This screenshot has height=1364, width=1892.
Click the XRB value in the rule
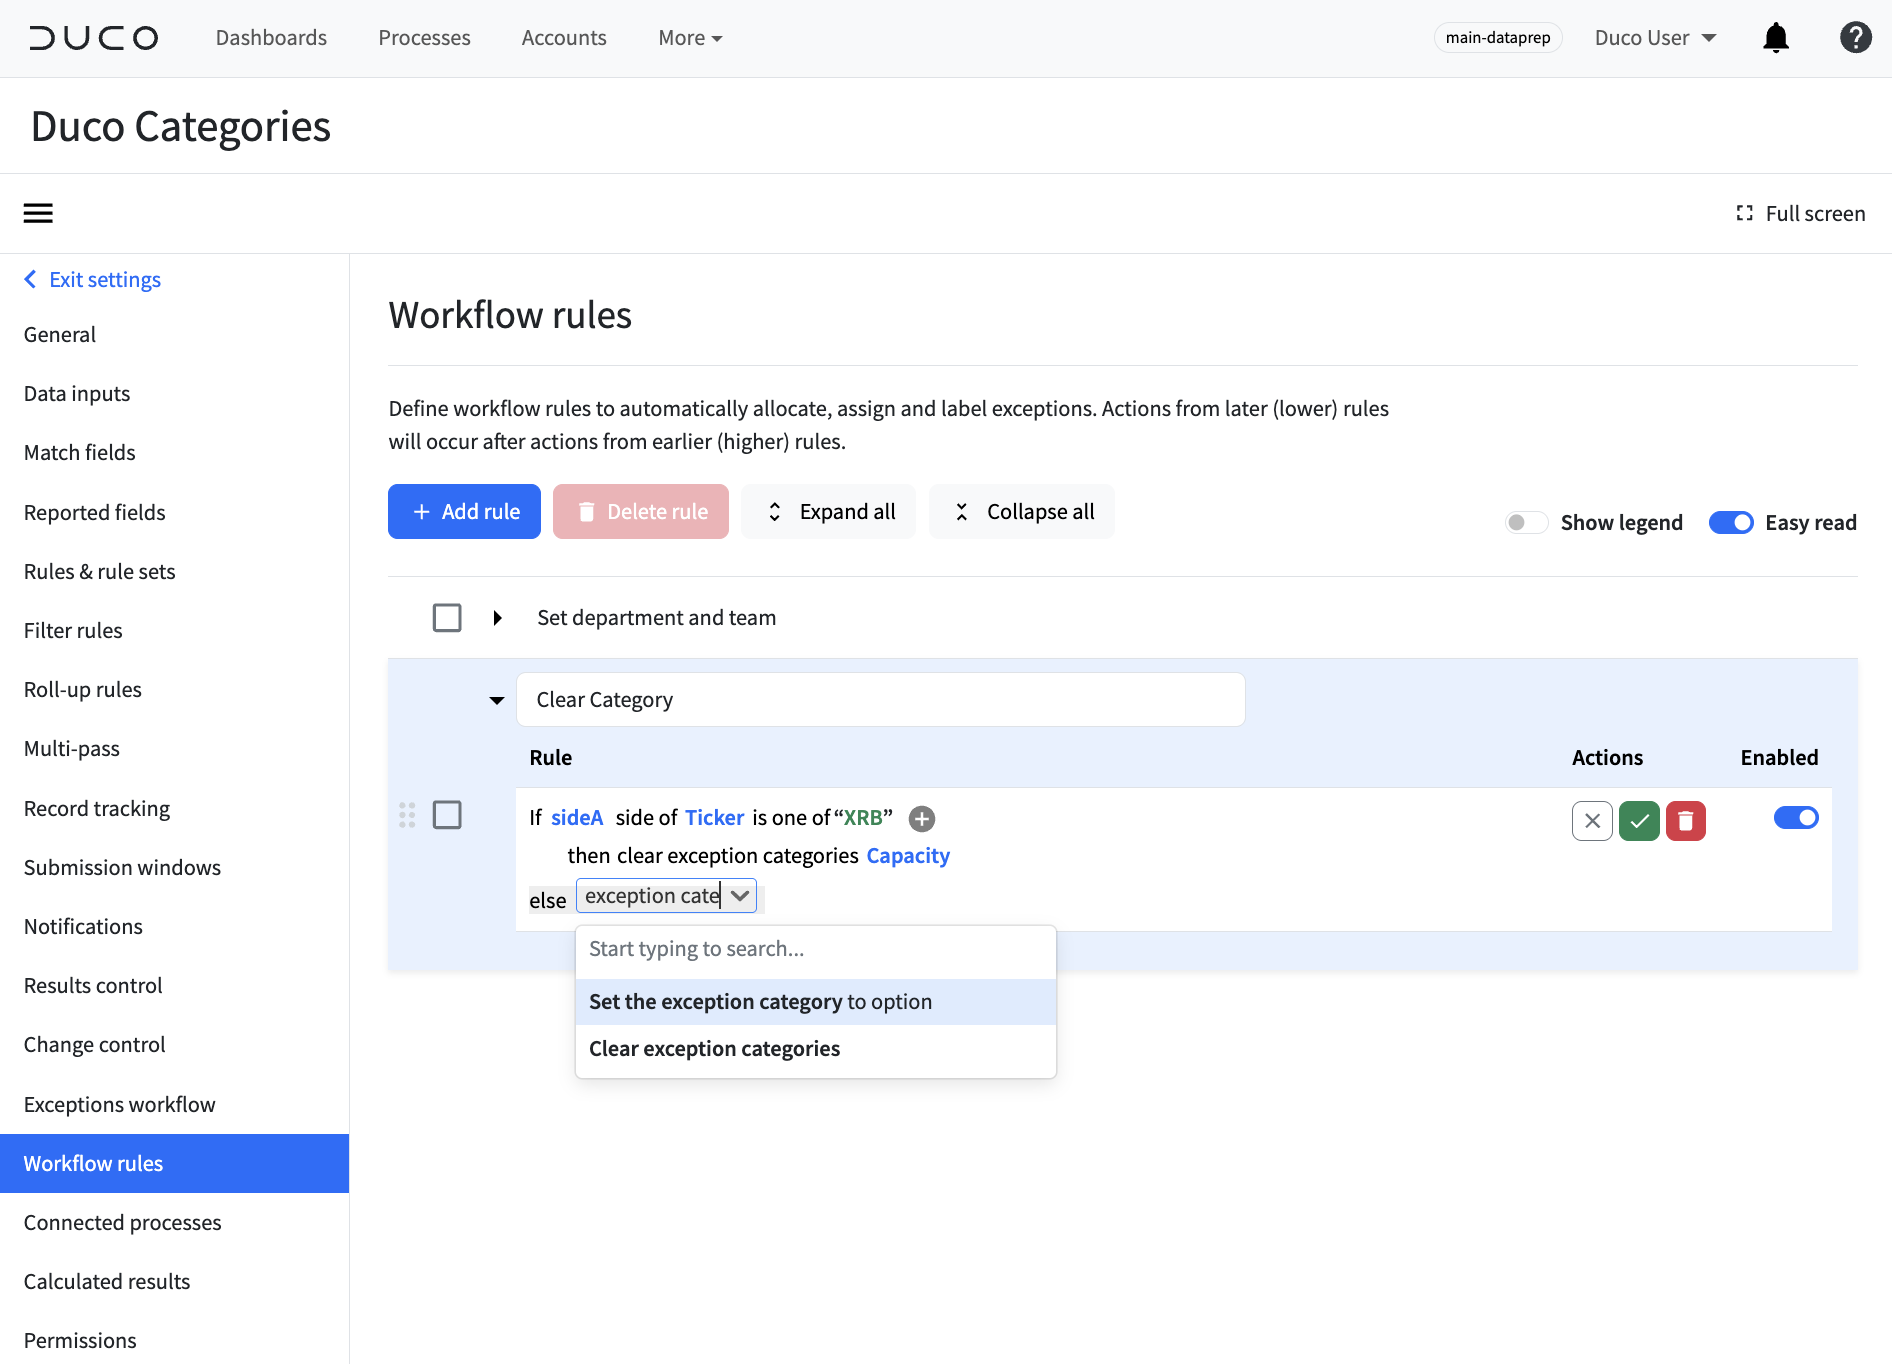click(x=863, y=818)
